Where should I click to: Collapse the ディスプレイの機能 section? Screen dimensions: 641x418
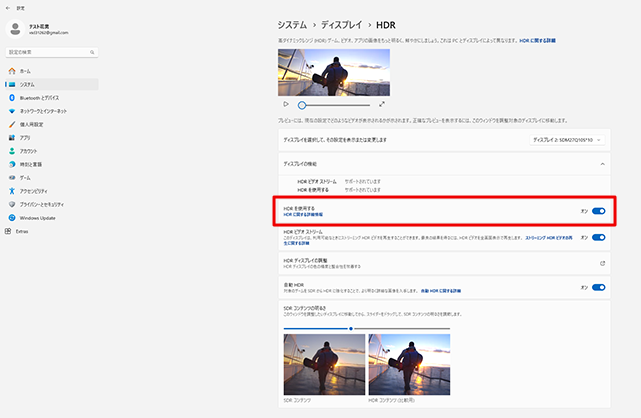(602, 162)
